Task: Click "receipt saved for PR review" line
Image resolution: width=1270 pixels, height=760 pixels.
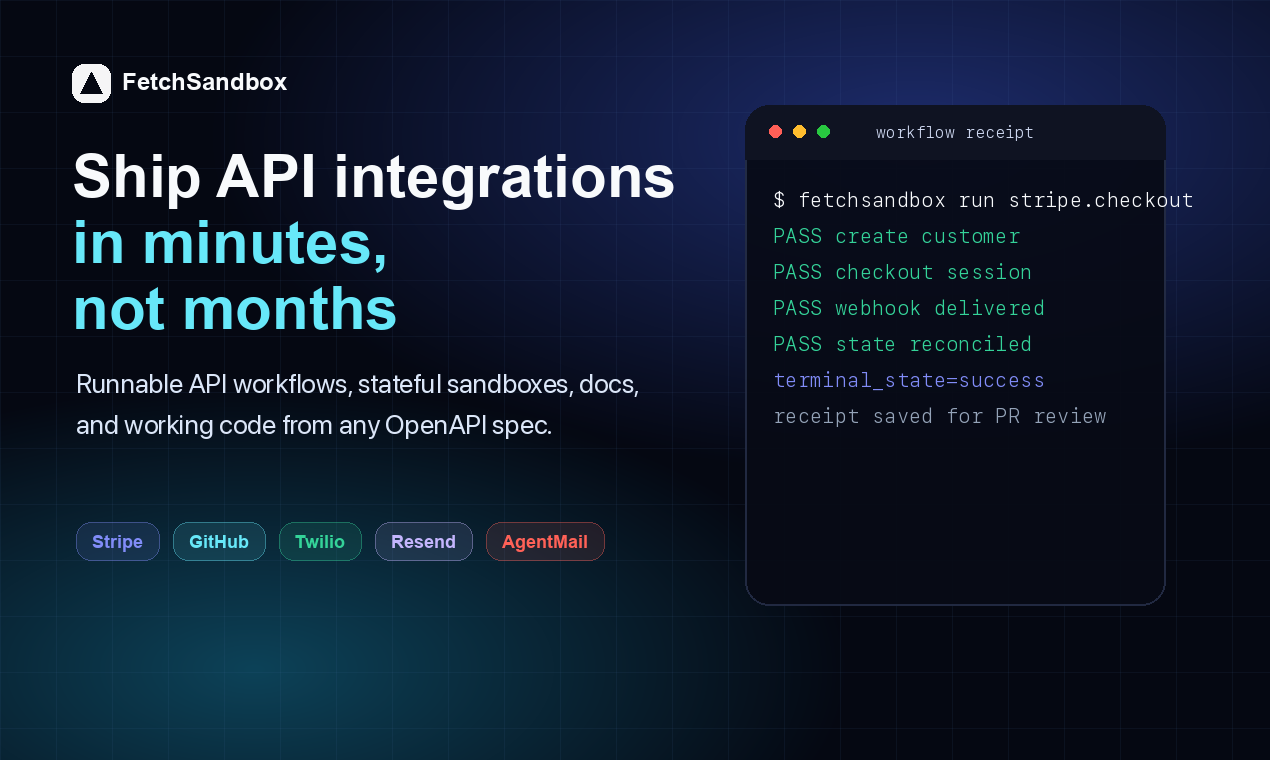Action: [940, 416]
